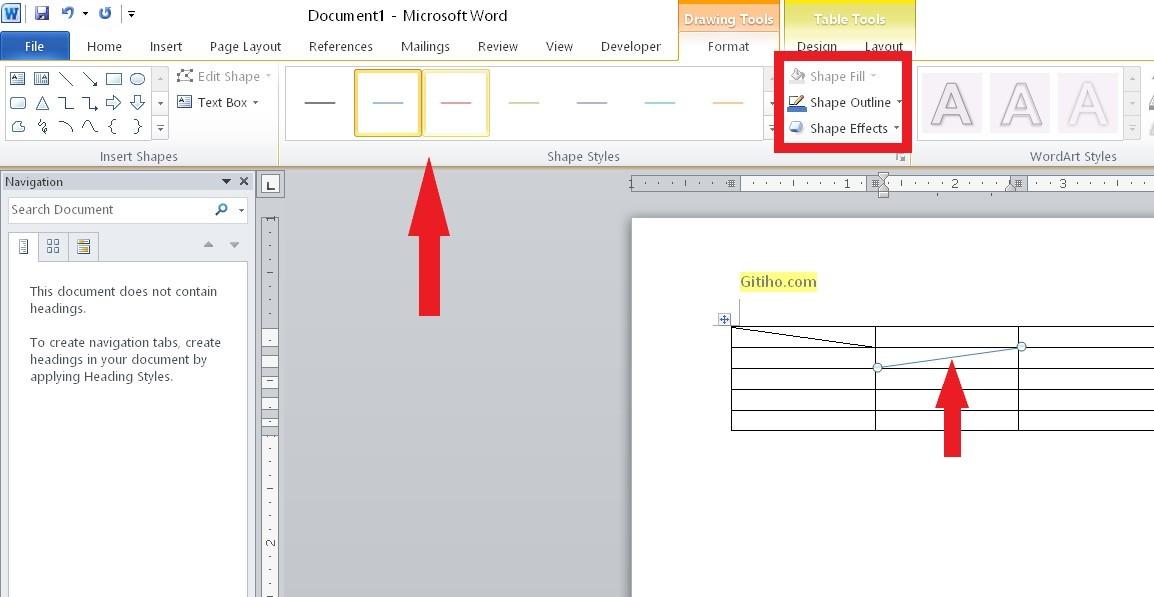Screen dimensions: 1154x597
Task: Open the Shape Outline dropdown
Action: 899,102
